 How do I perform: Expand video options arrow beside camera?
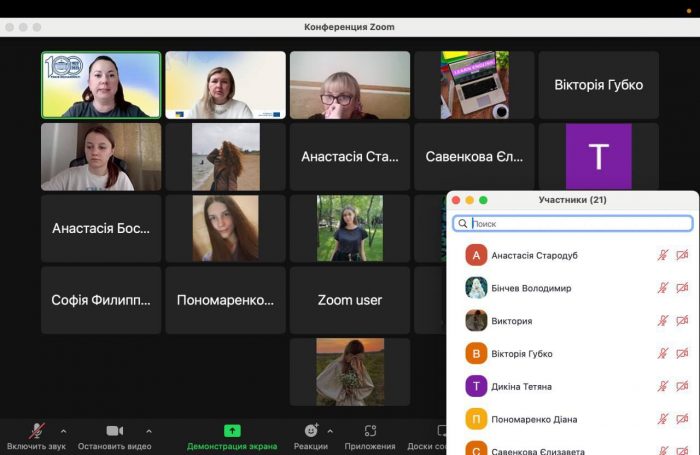pos(149,431)
